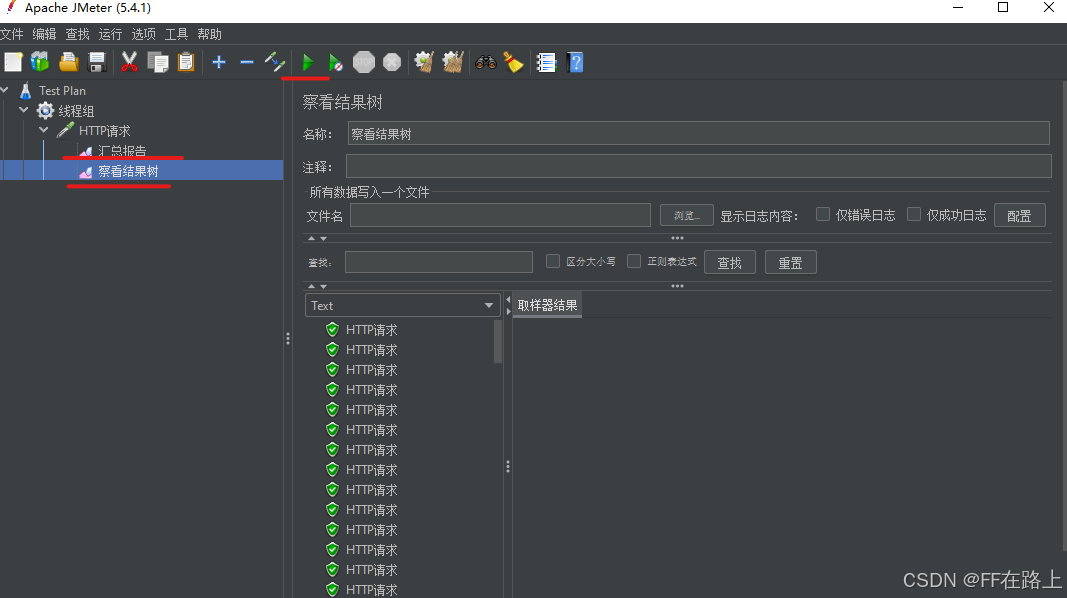Click the 查找 search button
The image size is (1067, 598).
[x=729, y=262]
